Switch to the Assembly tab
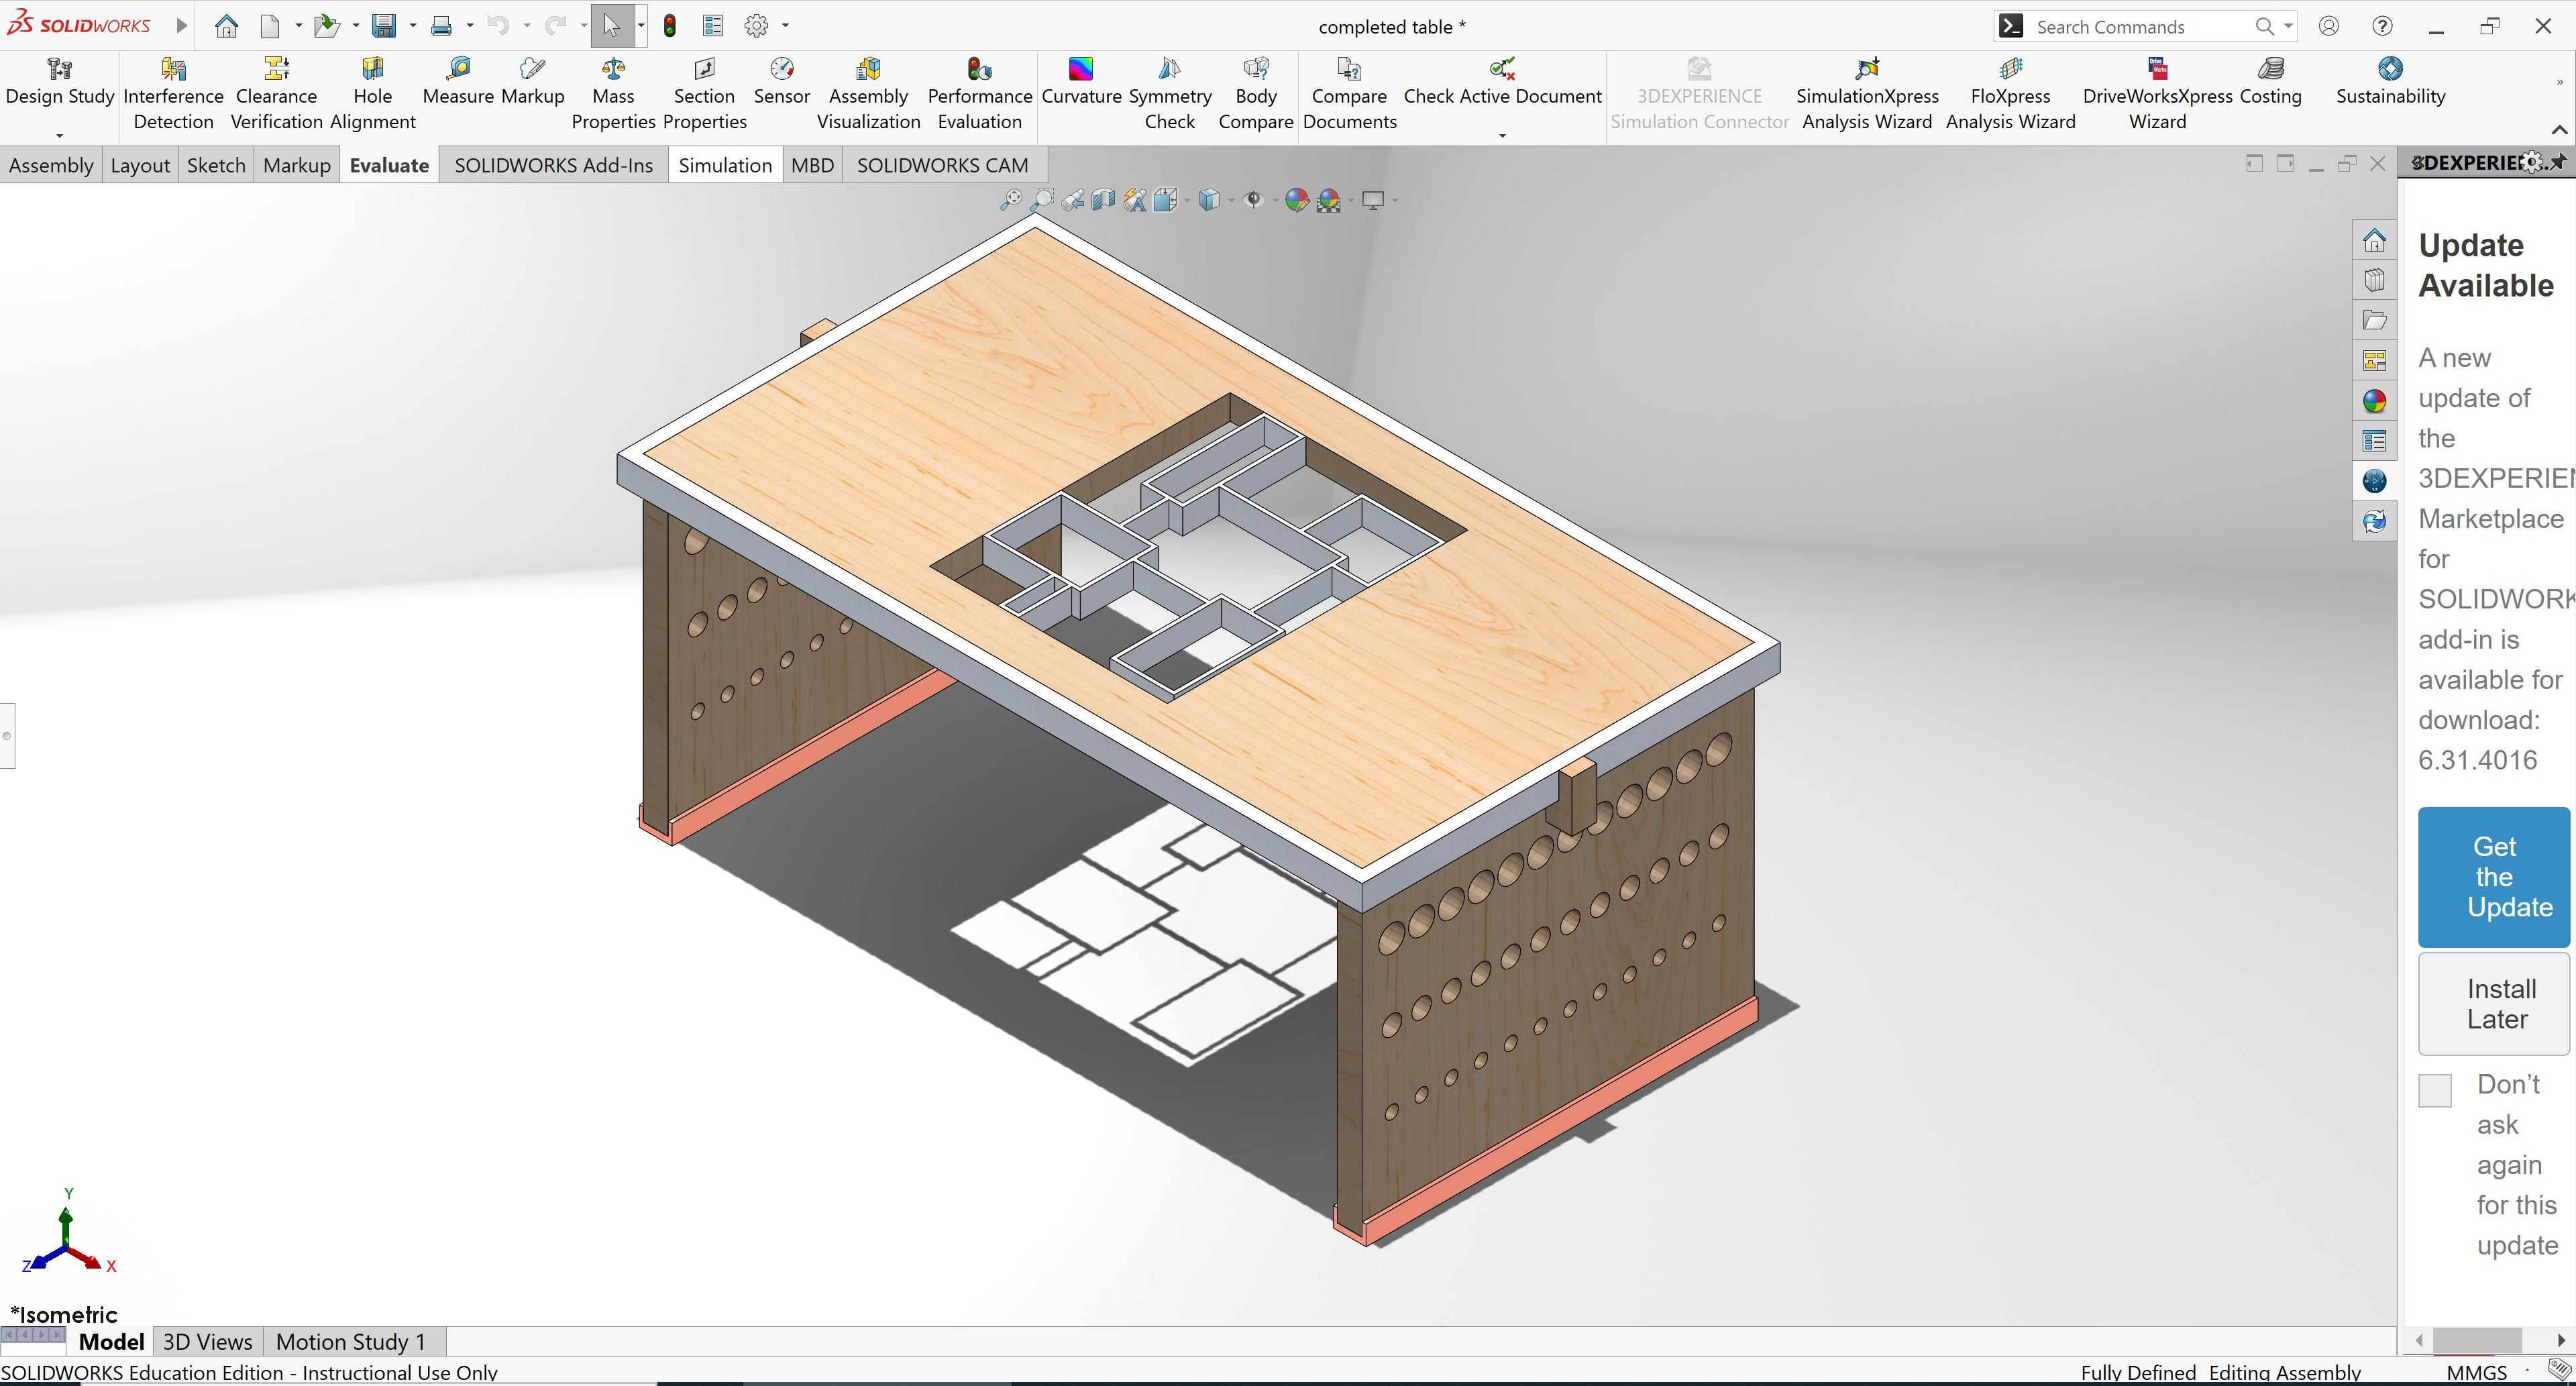 click(51, 165)
